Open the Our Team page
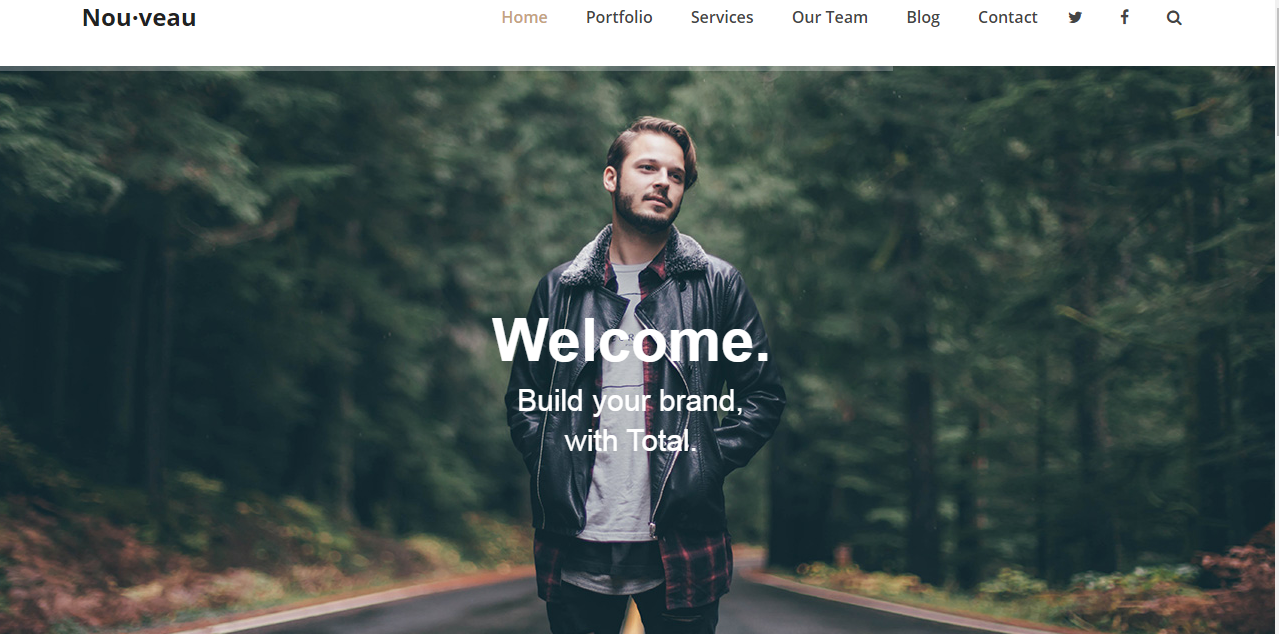This screenshot has width=1279, height=634. tap(830, 17)
